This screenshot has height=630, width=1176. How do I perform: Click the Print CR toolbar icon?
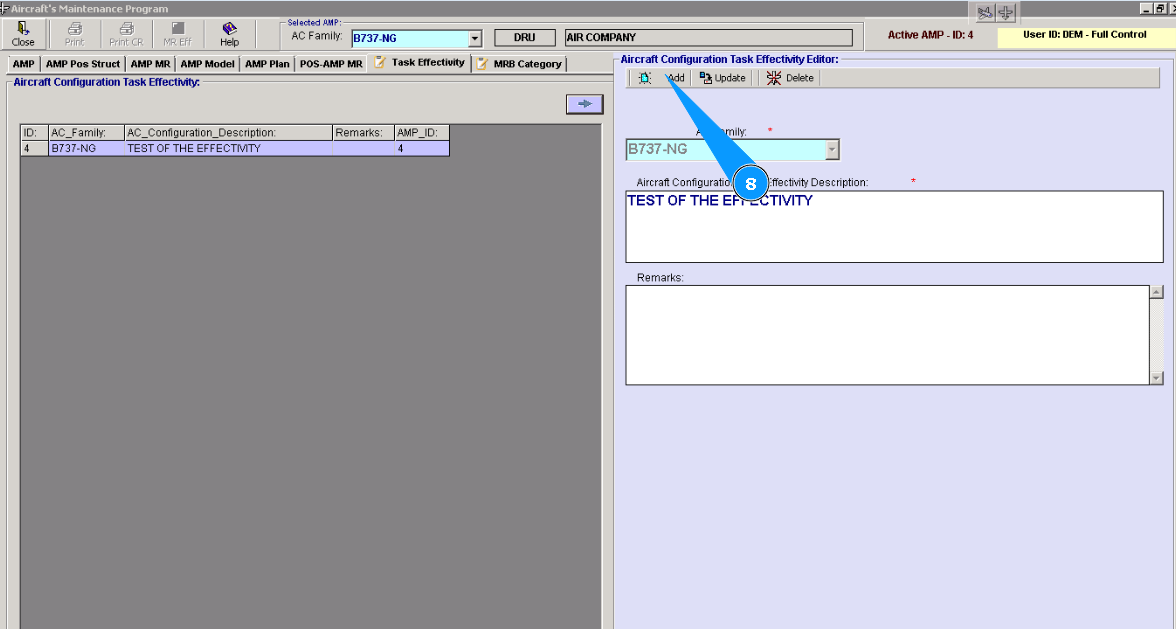pos(126,34)
